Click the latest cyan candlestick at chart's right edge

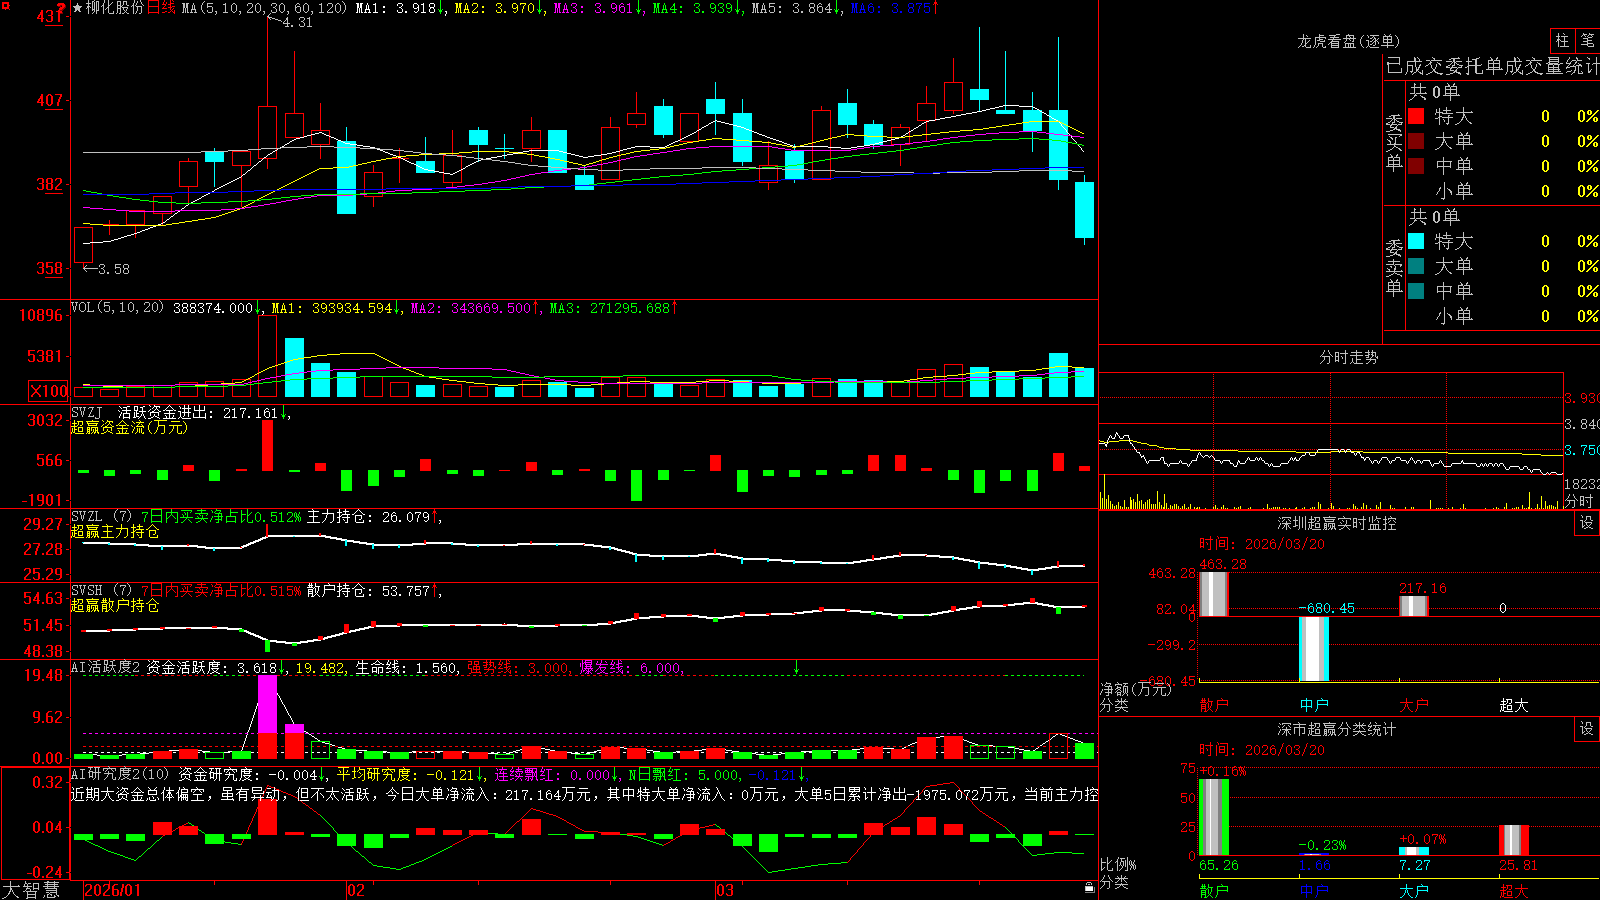(x=1084, y=210)
